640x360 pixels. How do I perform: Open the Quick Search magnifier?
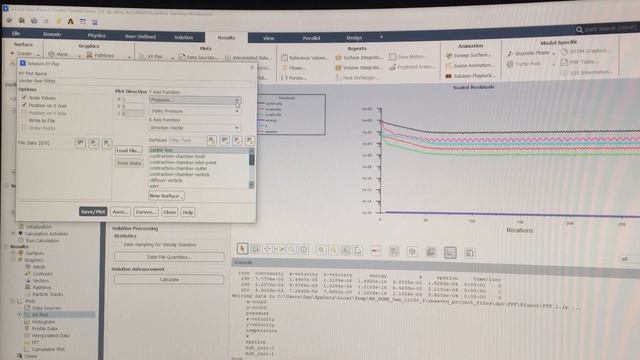coord(580,29)
